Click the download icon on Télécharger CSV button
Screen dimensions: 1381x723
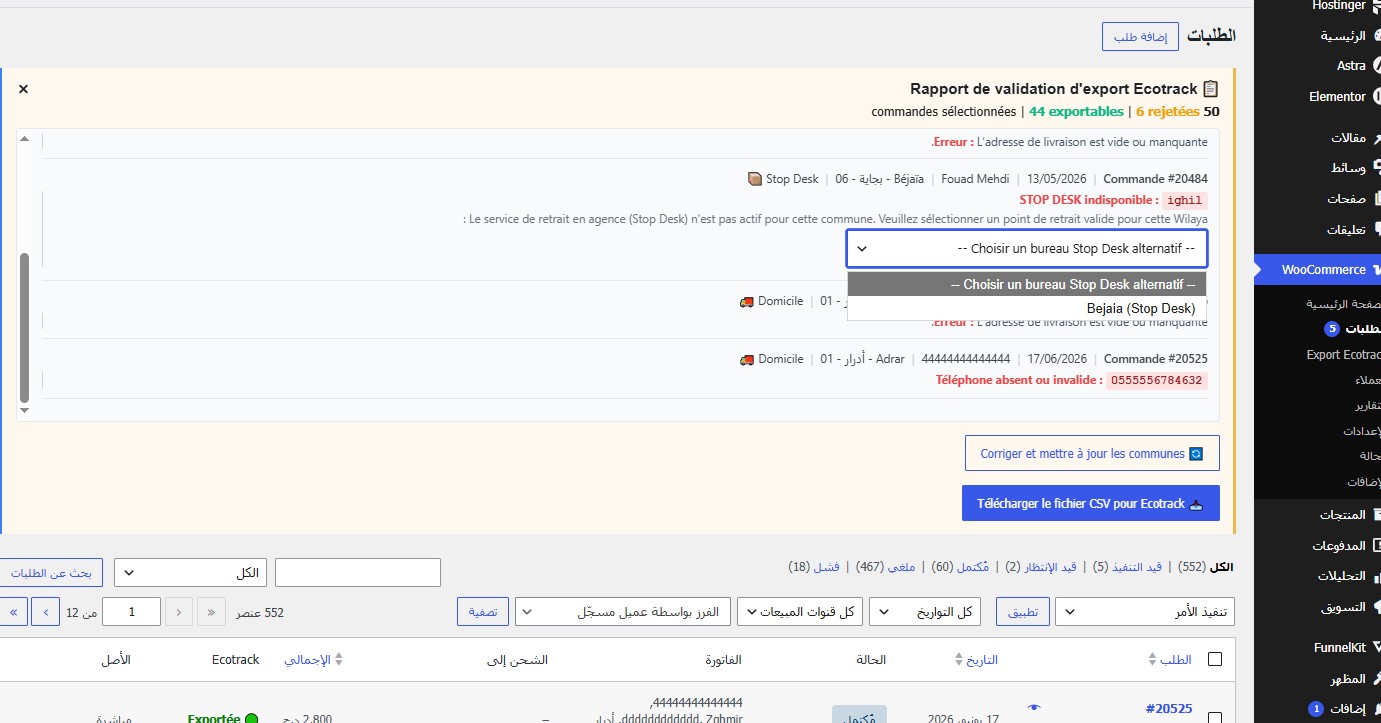[1197, 504]
